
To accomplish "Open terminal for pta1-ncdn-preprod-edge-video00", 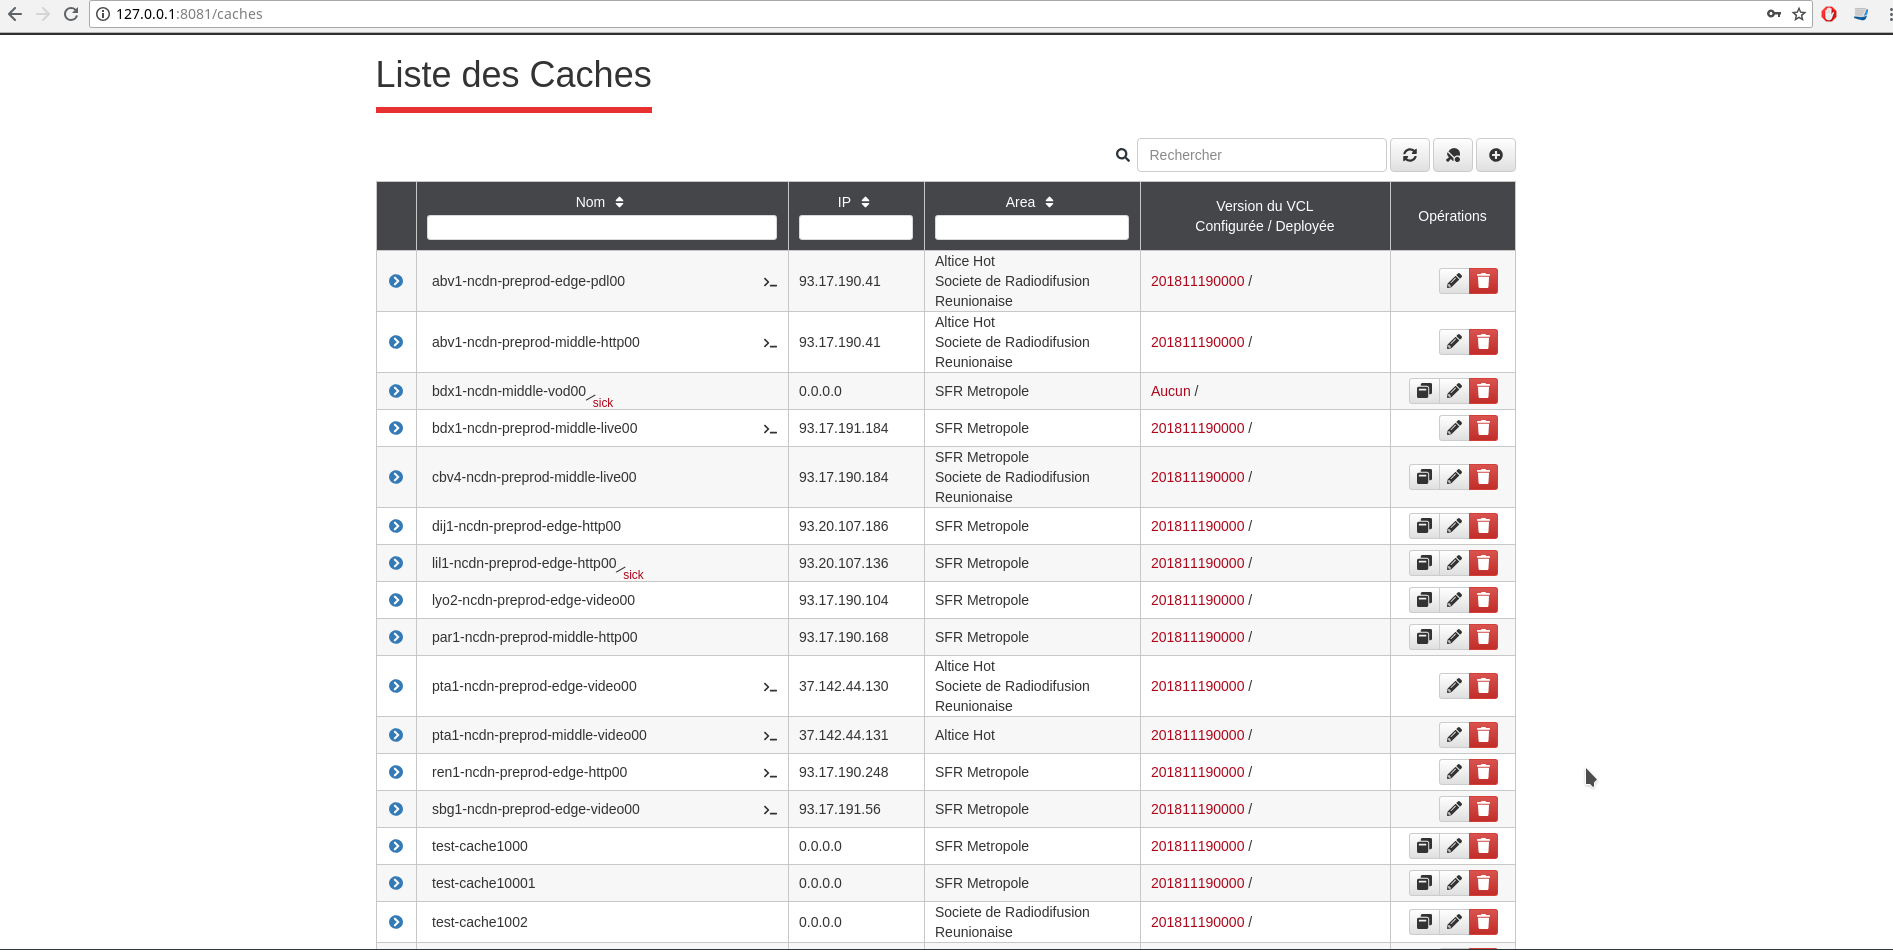I will (770, 687).
